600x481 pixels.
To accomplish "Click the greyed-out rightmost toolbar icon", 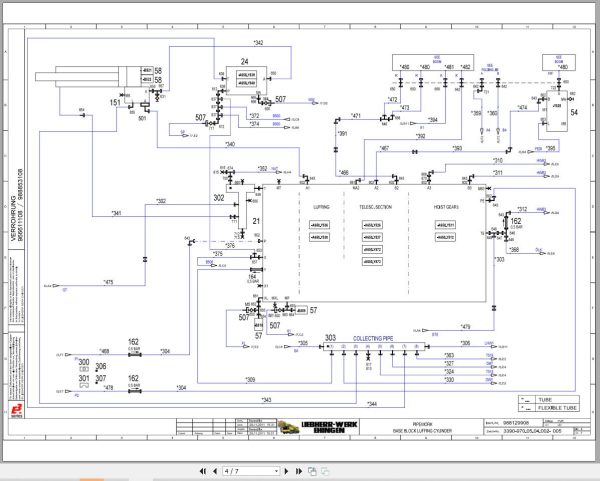I will (325, 471).
